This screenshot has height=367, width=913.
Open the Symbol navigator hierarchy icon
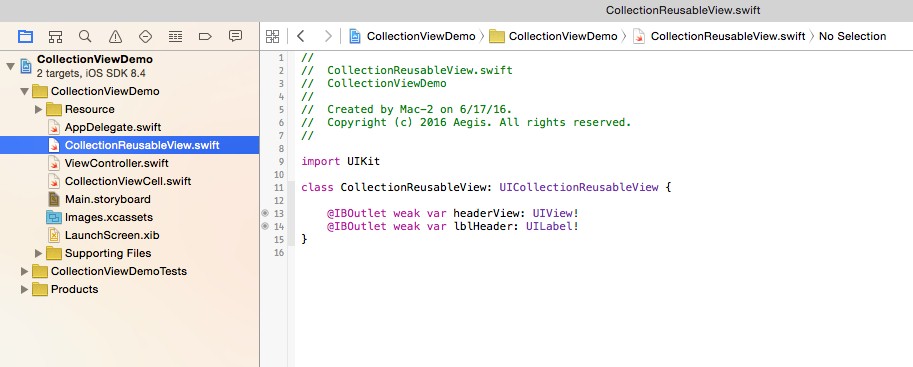click(55, 37)
